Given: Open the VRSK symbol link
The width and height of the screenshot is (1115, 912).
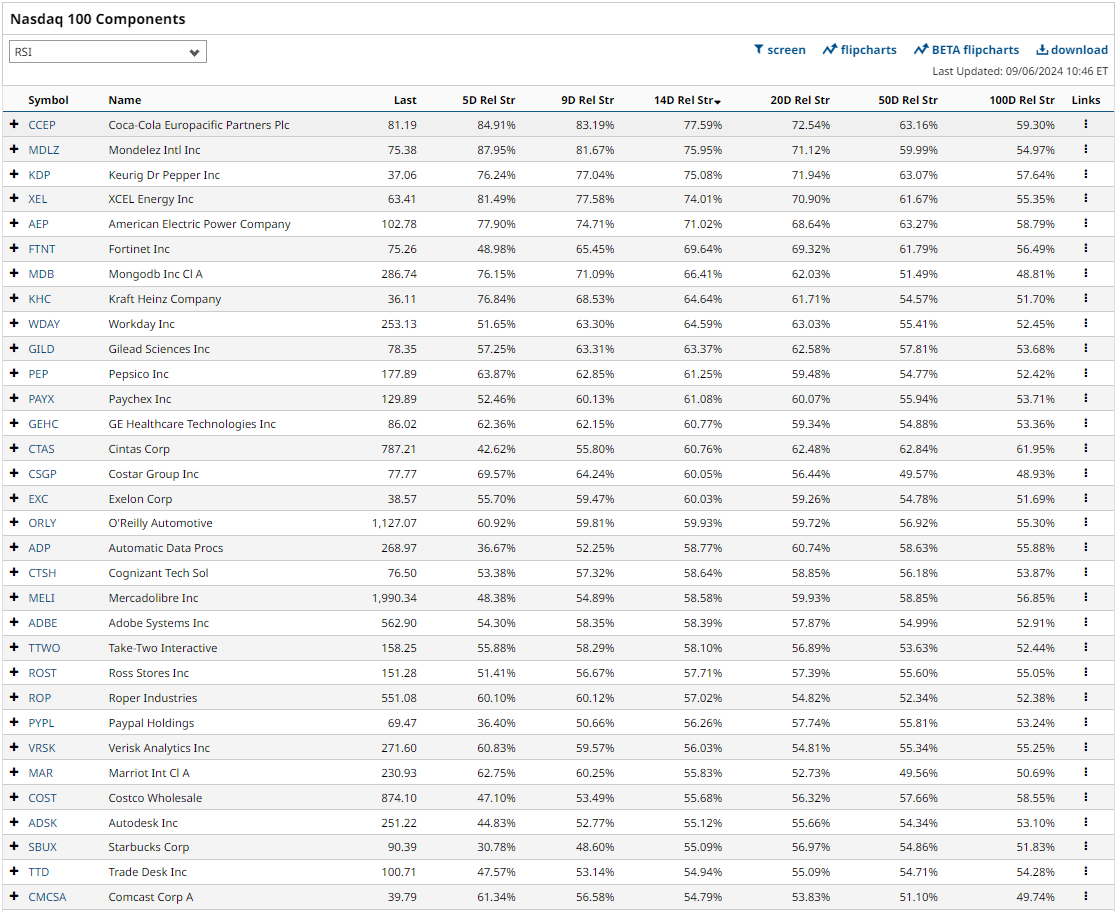Looking at the screenshot, I should [x=42, y=748].
